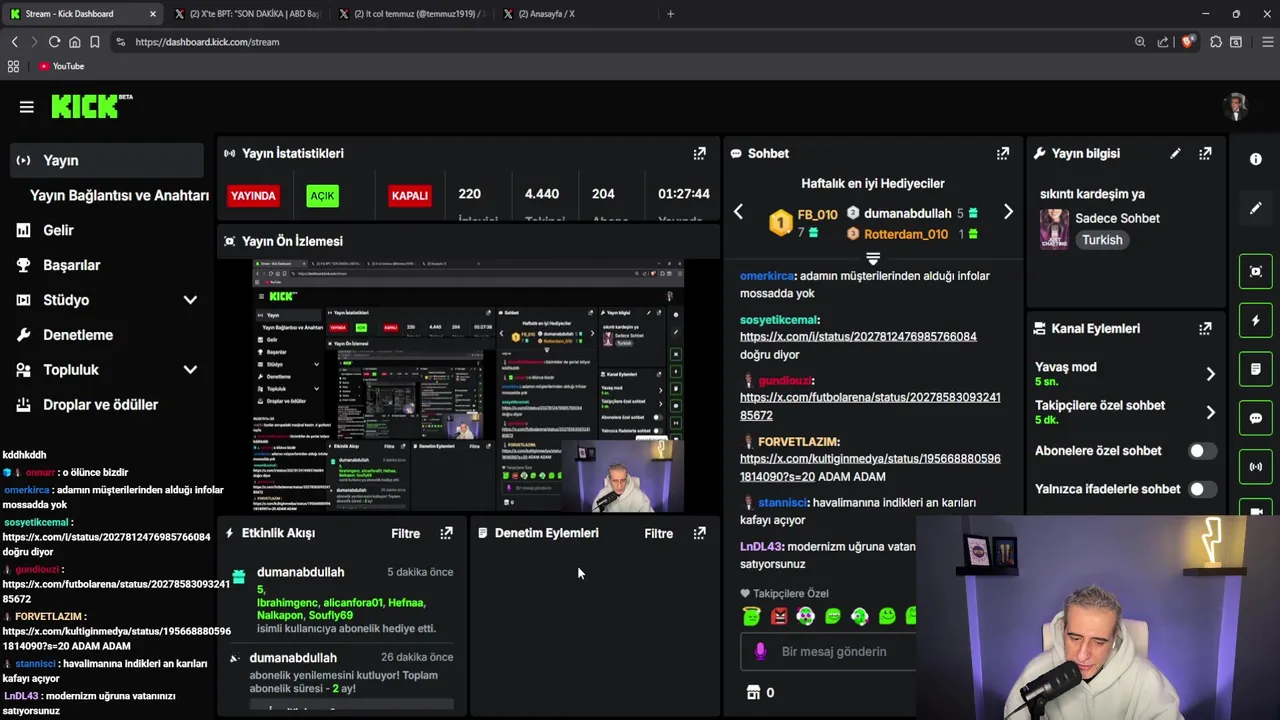Switch to the X'te BPT browser tab
Image resolution: width=1280 pixels, height=720 pixels.
(246, 14)
